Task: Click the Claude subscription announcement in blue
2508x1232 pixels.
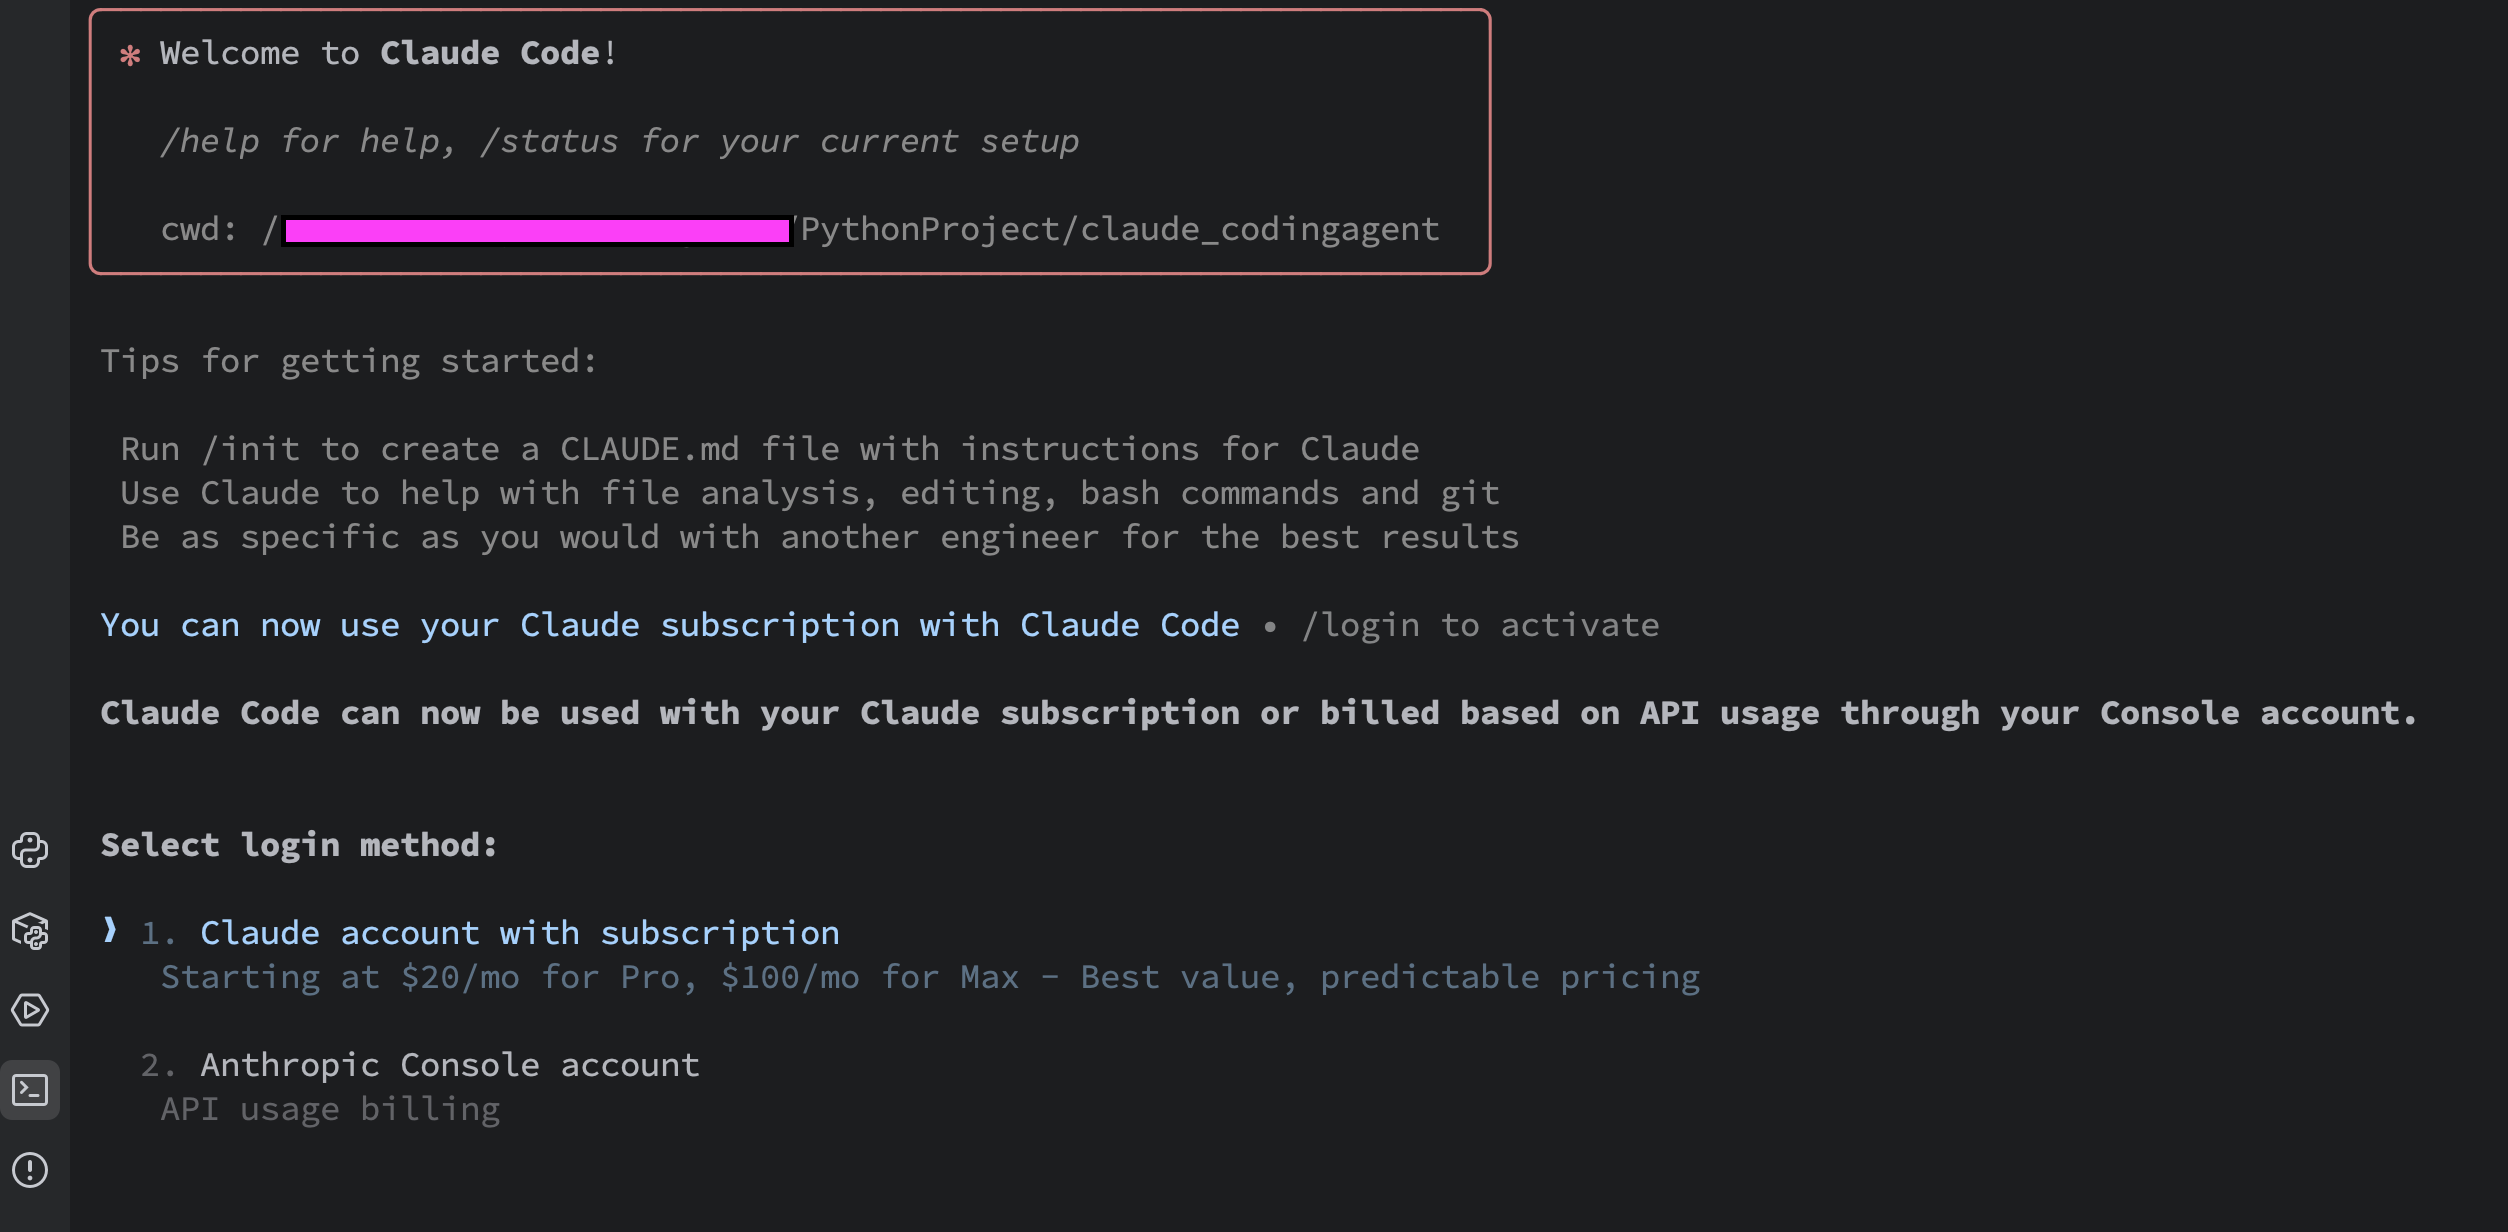Action: pos(669,625)
